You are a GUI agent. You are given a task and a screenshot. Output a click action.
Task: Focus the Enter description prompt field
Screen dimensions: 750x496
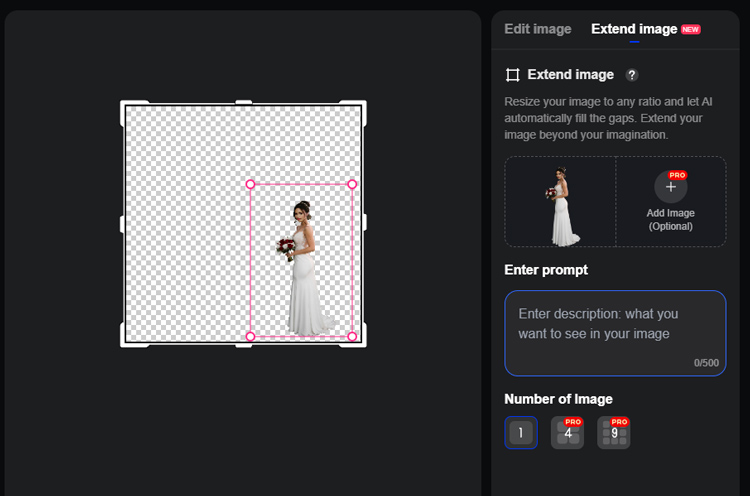pyautogui.click(x=615, y=333)
